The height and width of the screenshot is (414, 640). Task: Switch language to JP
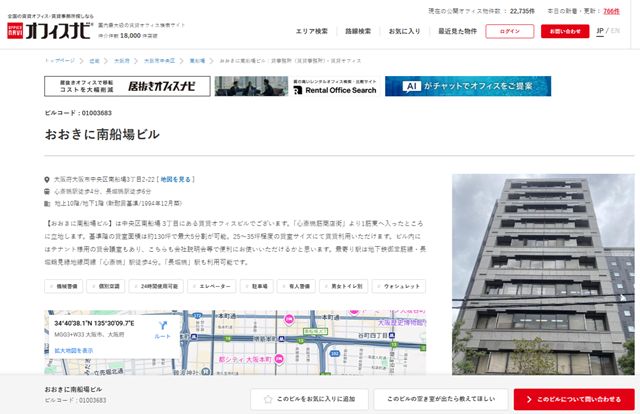pos(599,31)
